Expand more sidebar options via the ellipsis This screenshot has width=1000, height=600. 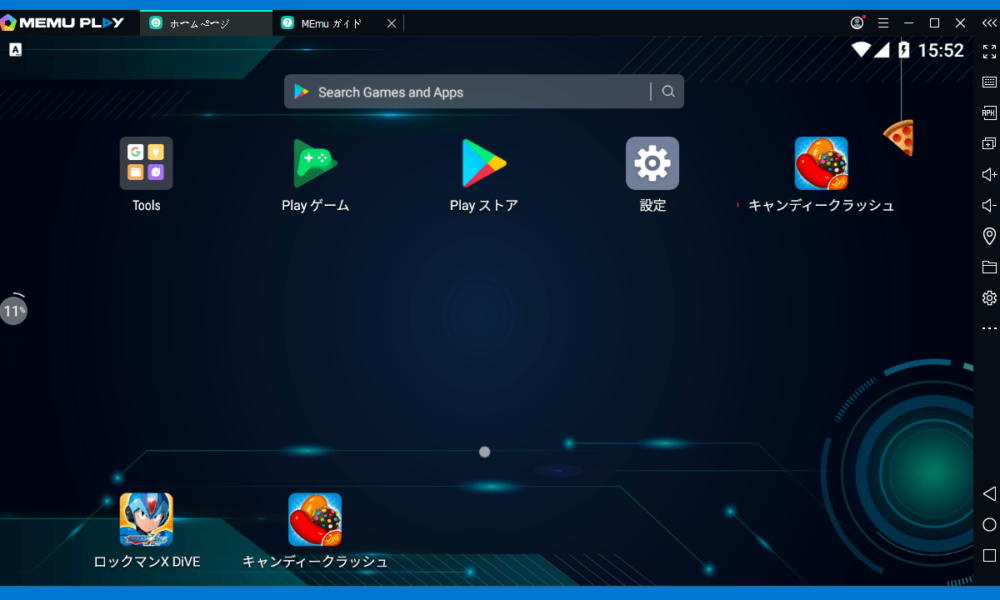[x=988, y=330]
